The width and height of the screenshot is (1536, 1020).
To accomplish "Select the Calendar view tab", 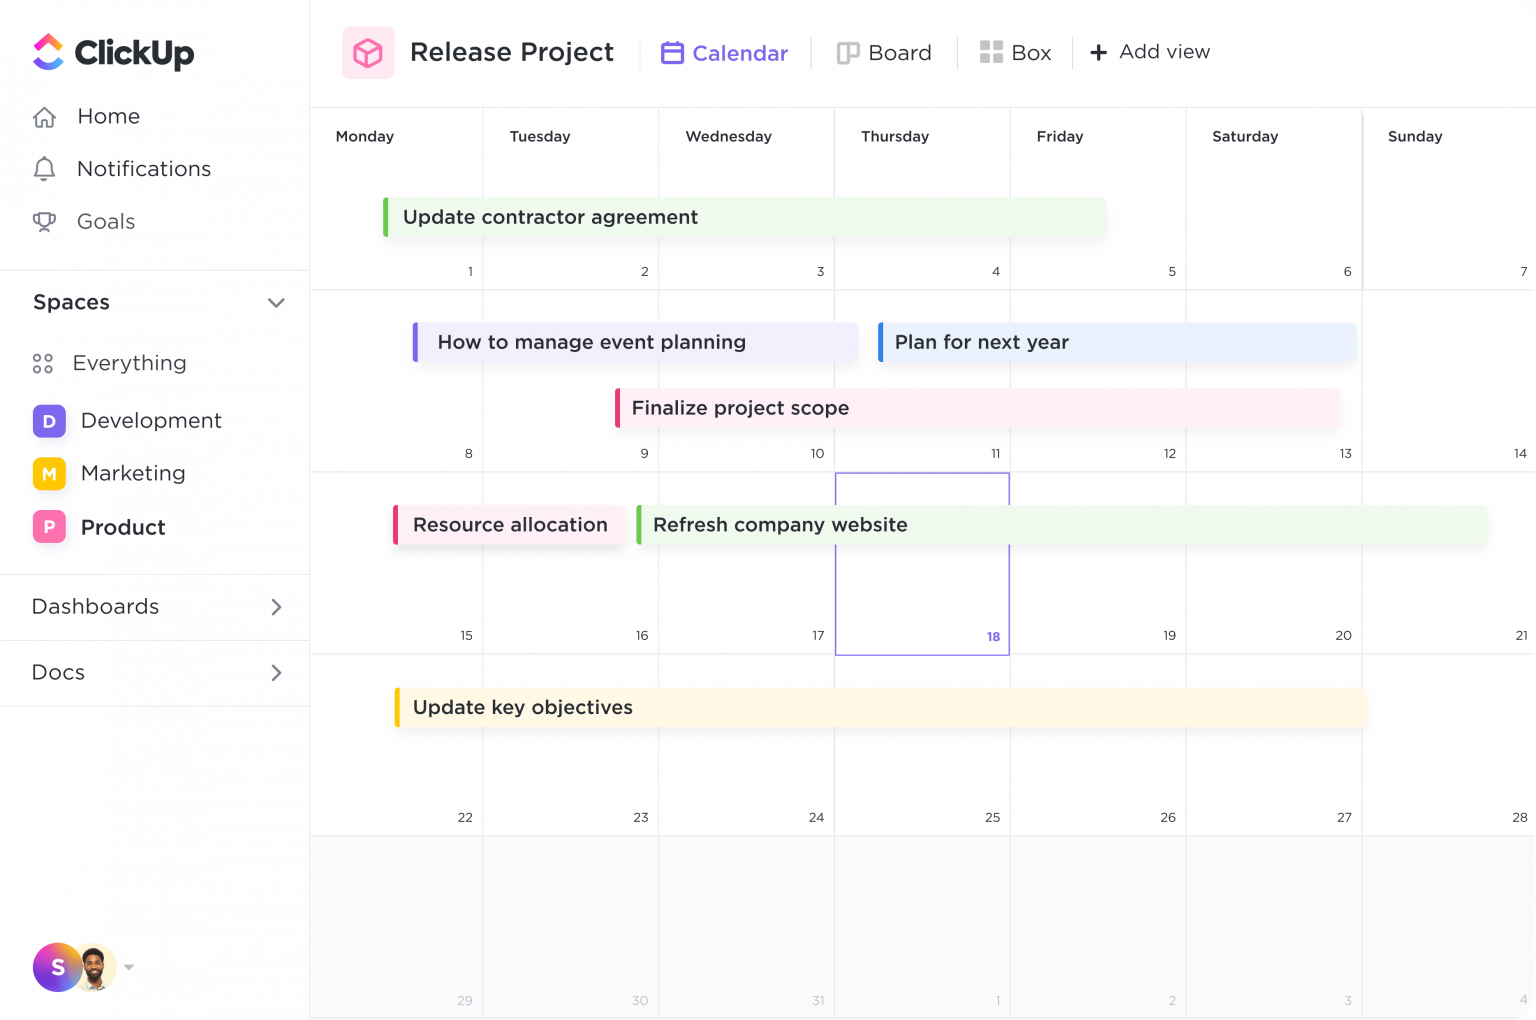I will (723, 52).
